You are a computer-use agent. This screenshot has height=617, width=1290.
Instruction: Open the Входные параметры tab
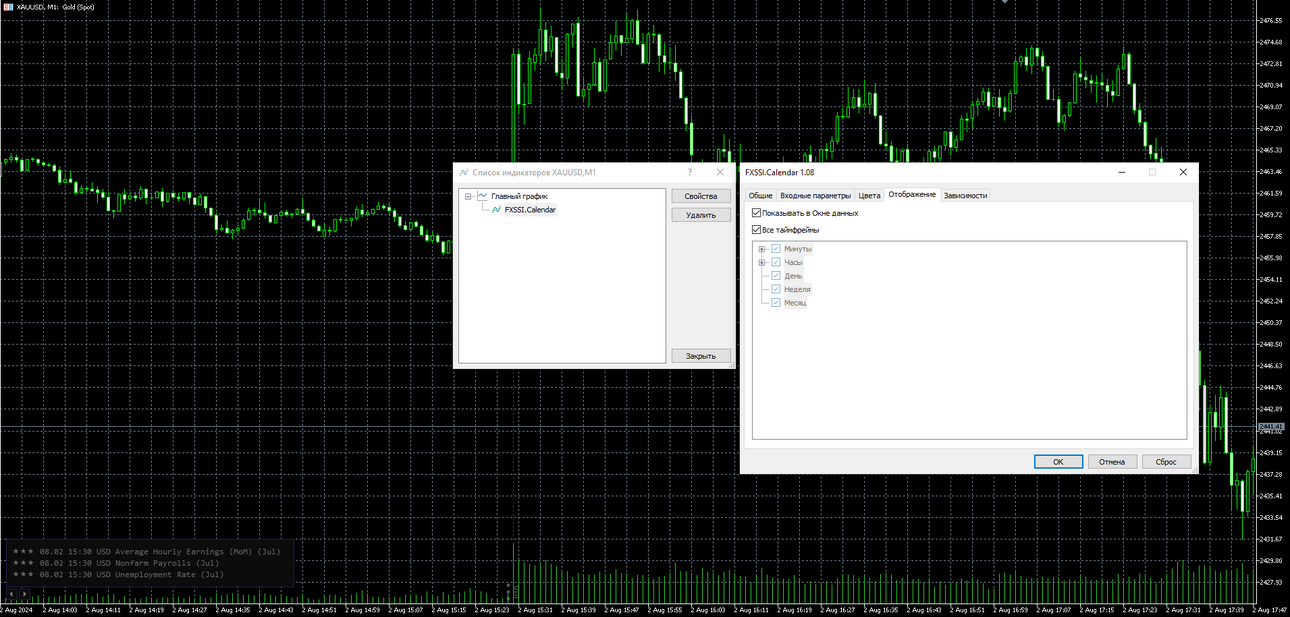815,195
